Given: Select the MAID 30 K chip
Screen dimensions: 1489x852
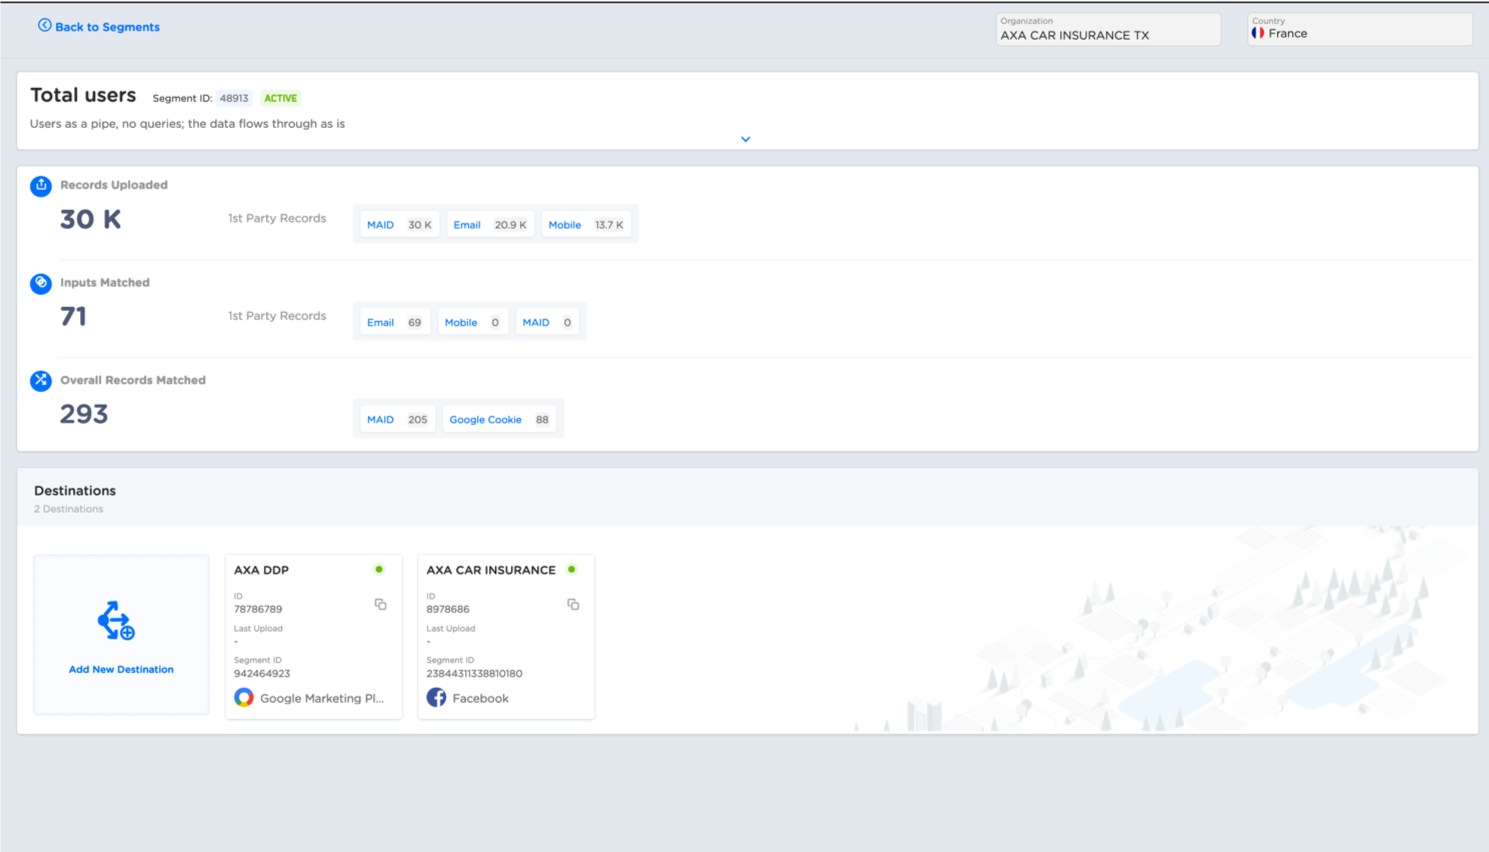Looking at the screenshot, I should pyautogui.click(x=399, y=225).
